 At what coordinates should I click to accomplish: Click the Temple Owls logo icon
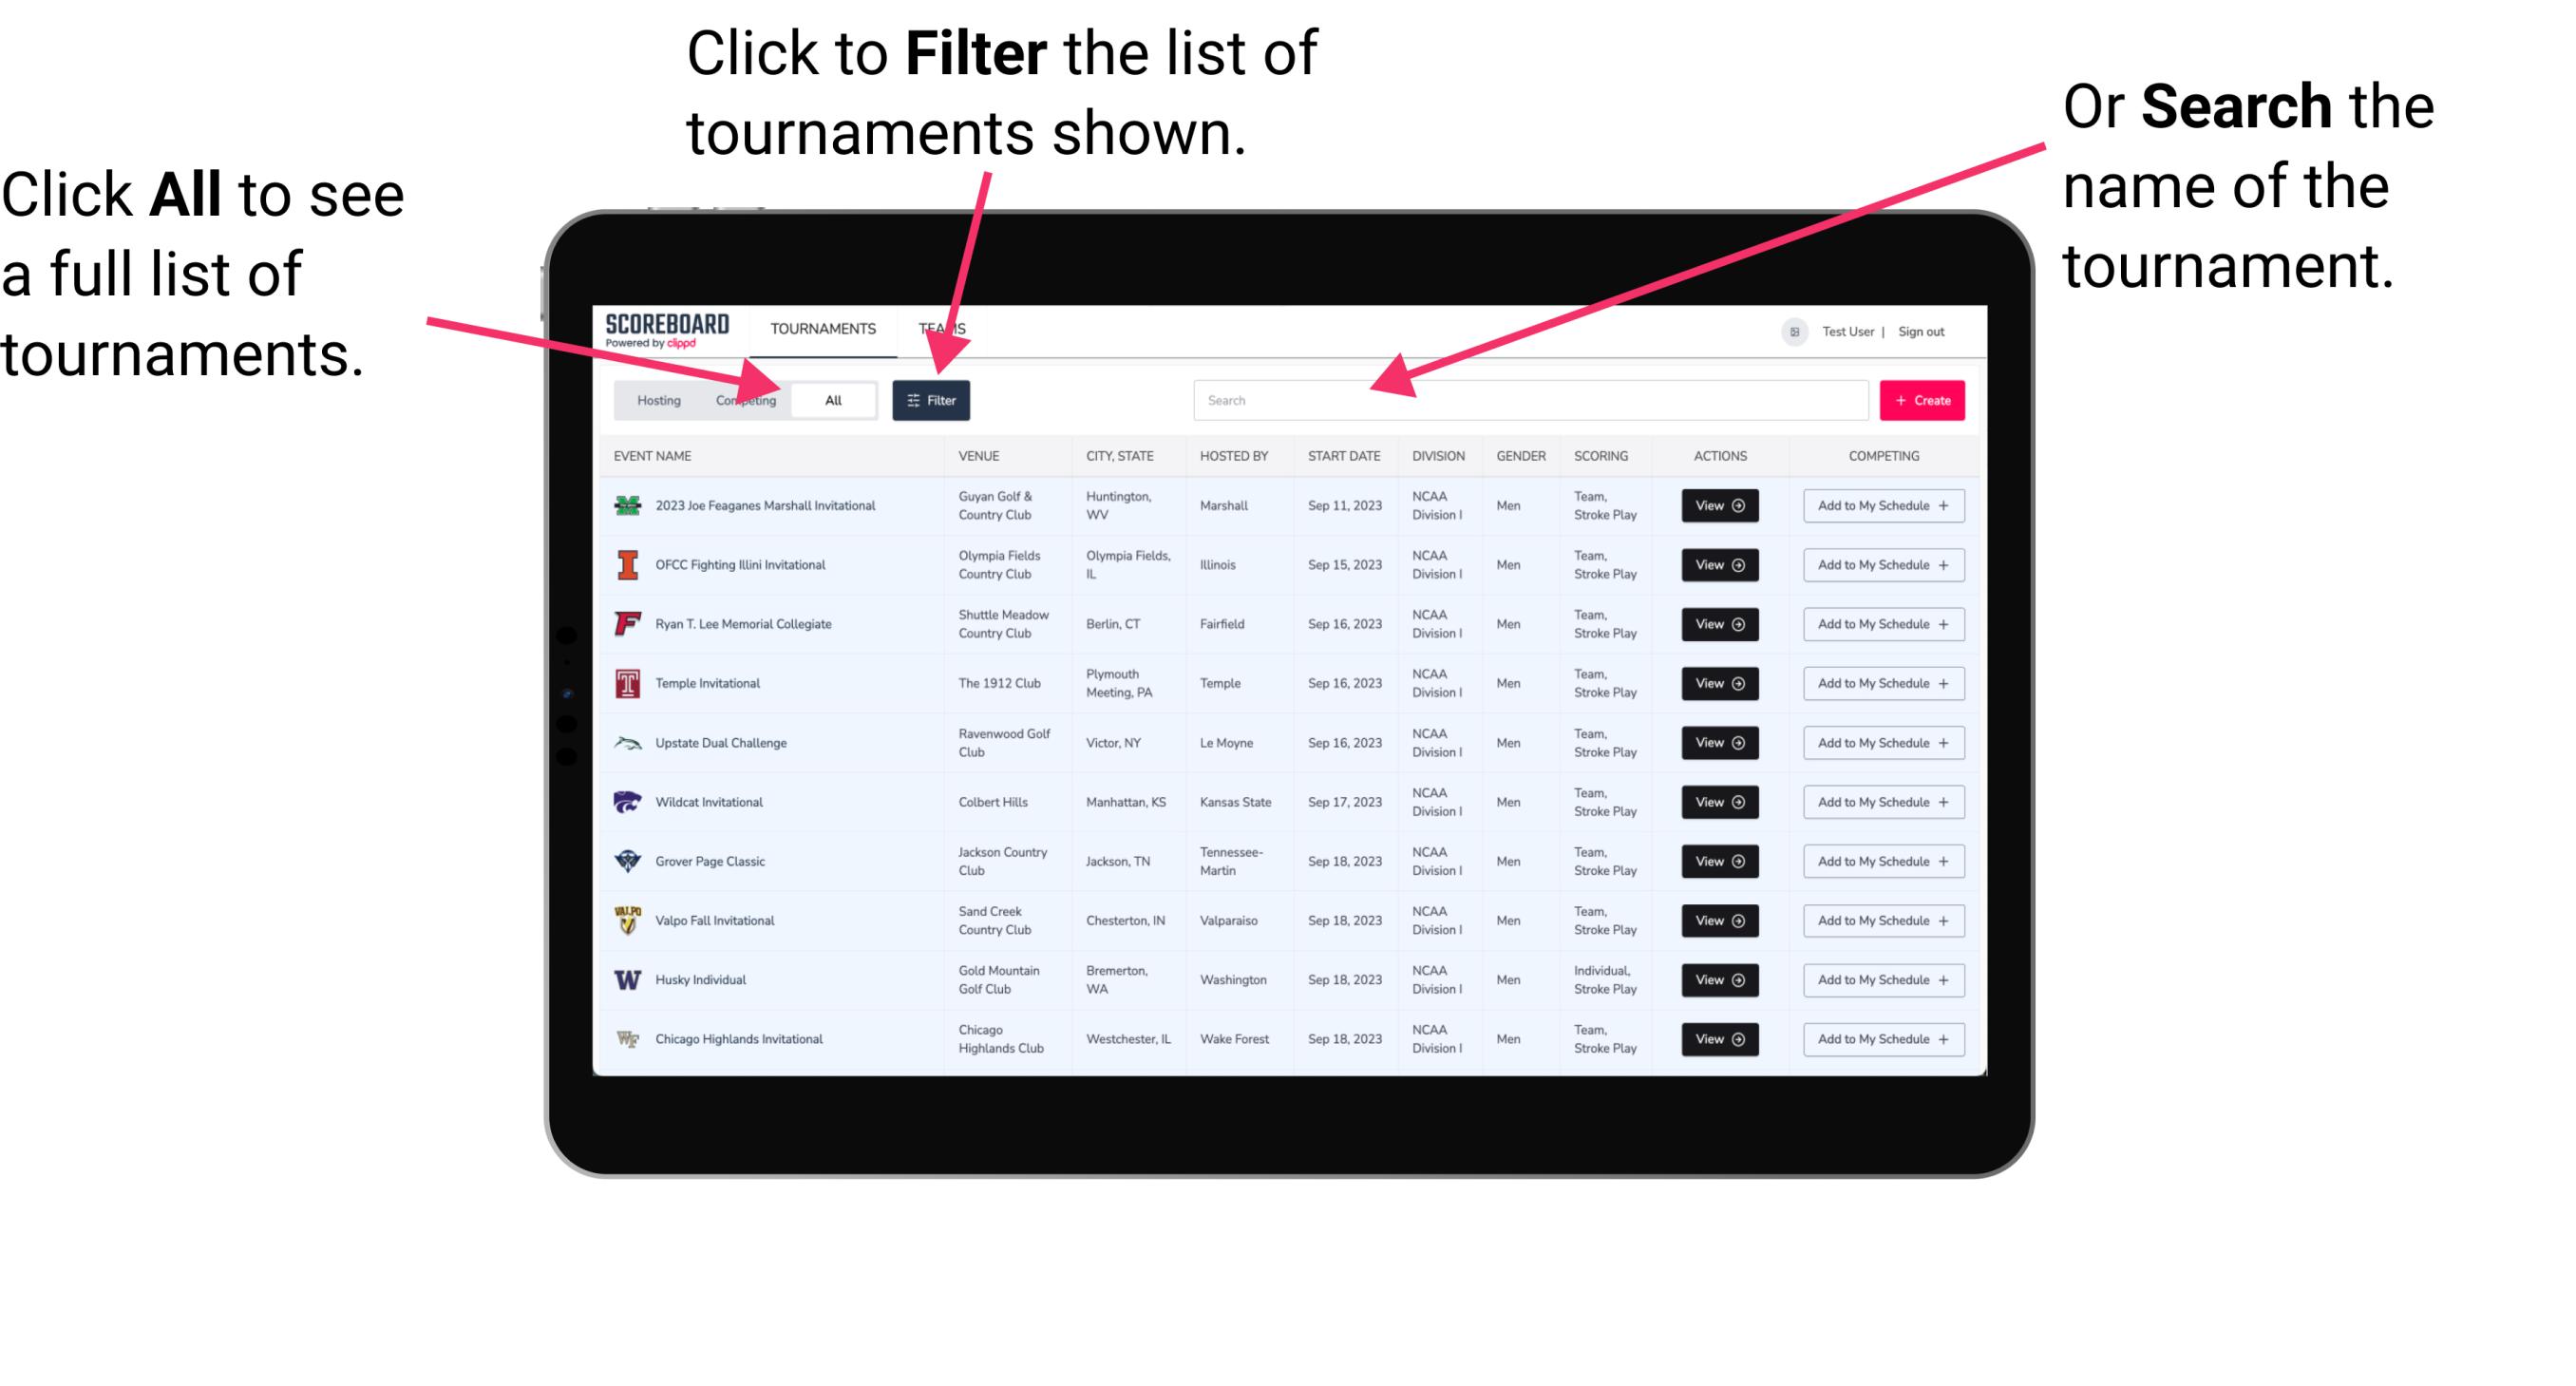coord(624,683)
